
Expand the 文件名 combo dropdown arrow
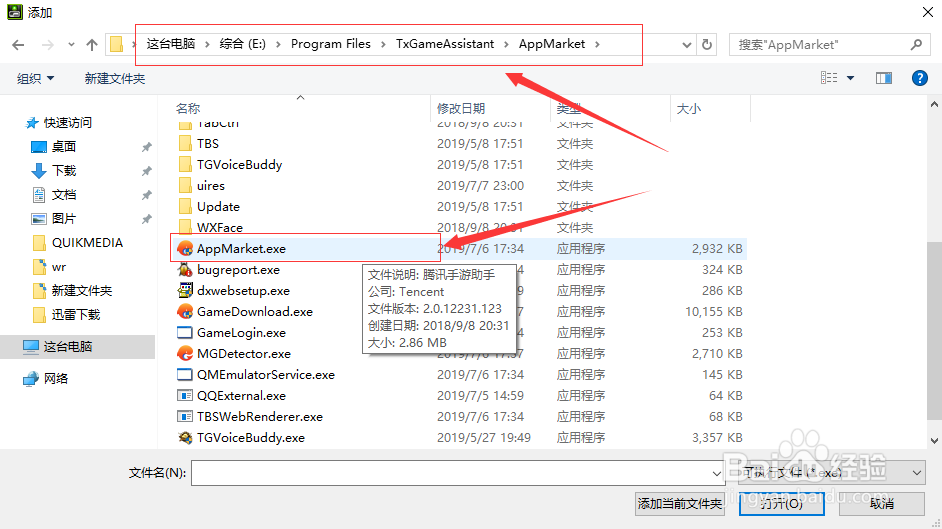pyautogui.click(x=716, y=473)
